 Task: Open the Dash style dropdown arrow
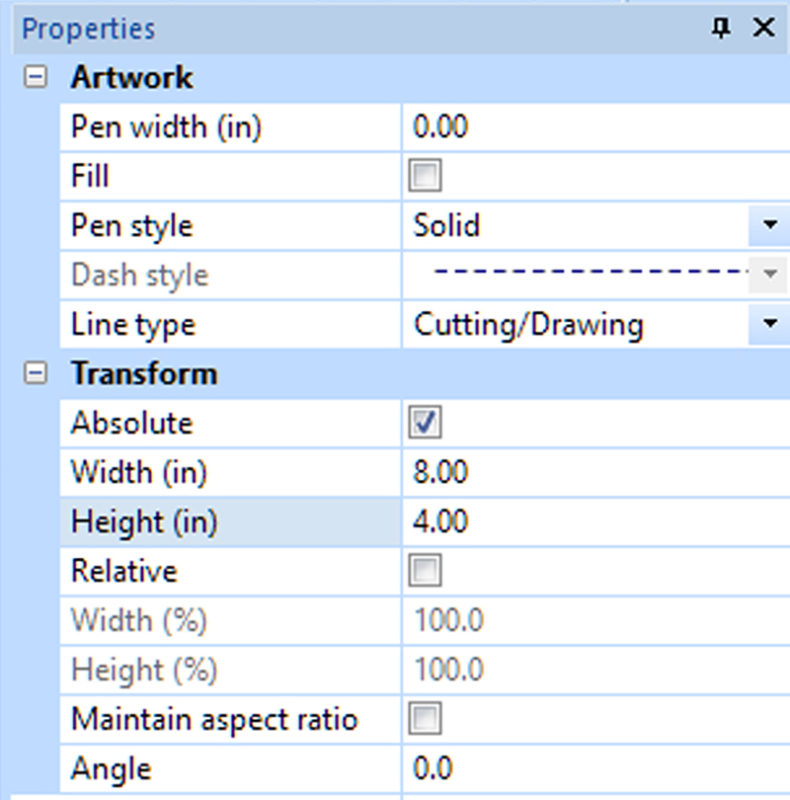(x=768, y=275)
